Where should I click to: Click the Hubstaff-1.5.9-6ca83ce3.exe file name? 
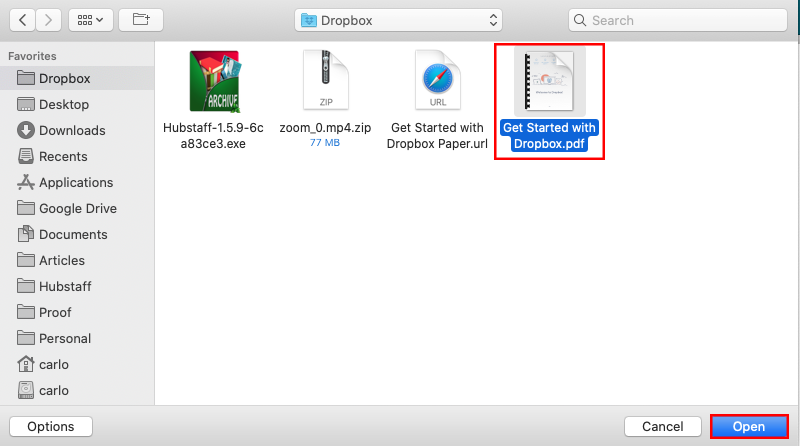click(213, 136)
